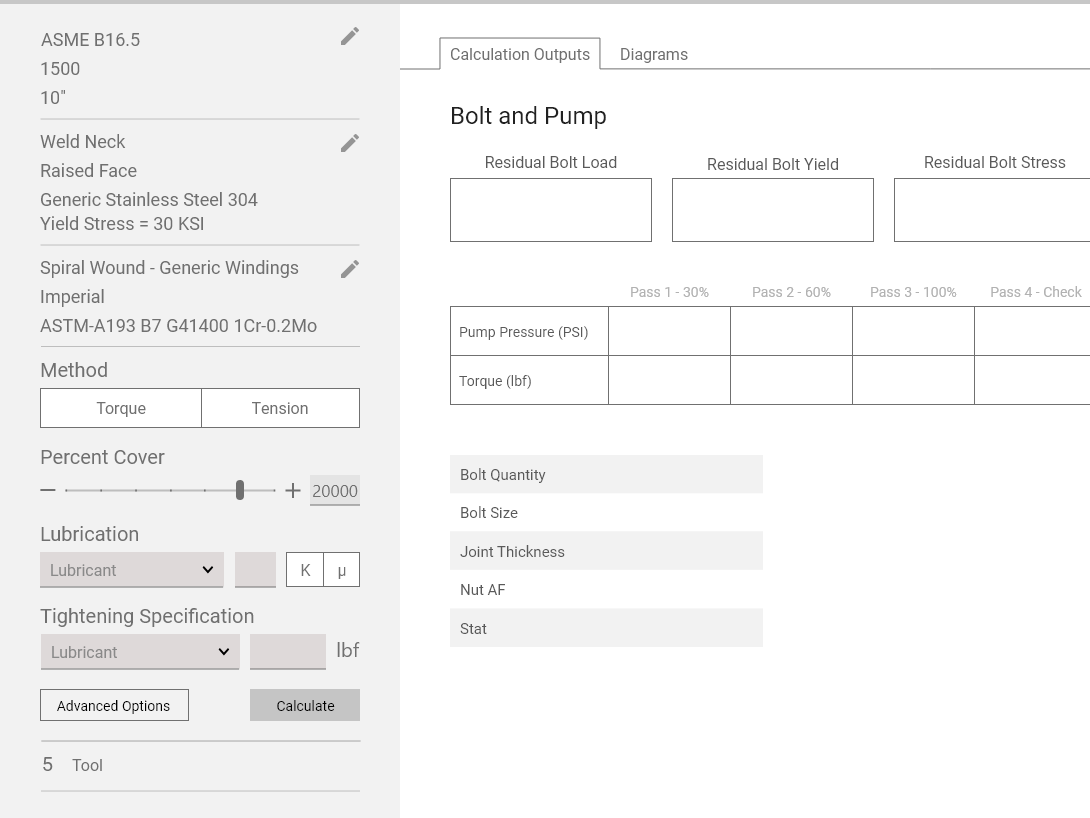Switch to the Diagrams tab
Screen dimensions: 1090x818
click(653, 55)
